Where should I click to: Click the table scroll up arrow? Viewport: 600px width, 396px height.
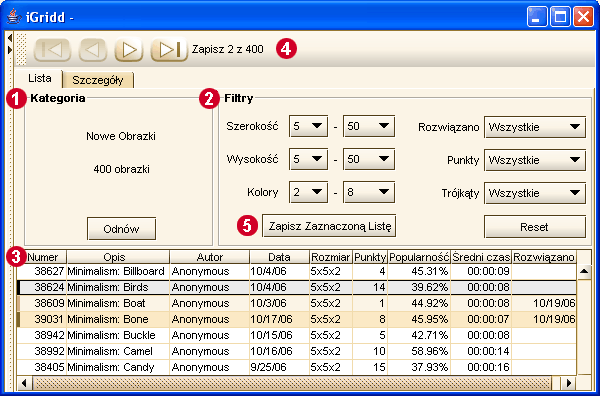(x=584, y=272)
